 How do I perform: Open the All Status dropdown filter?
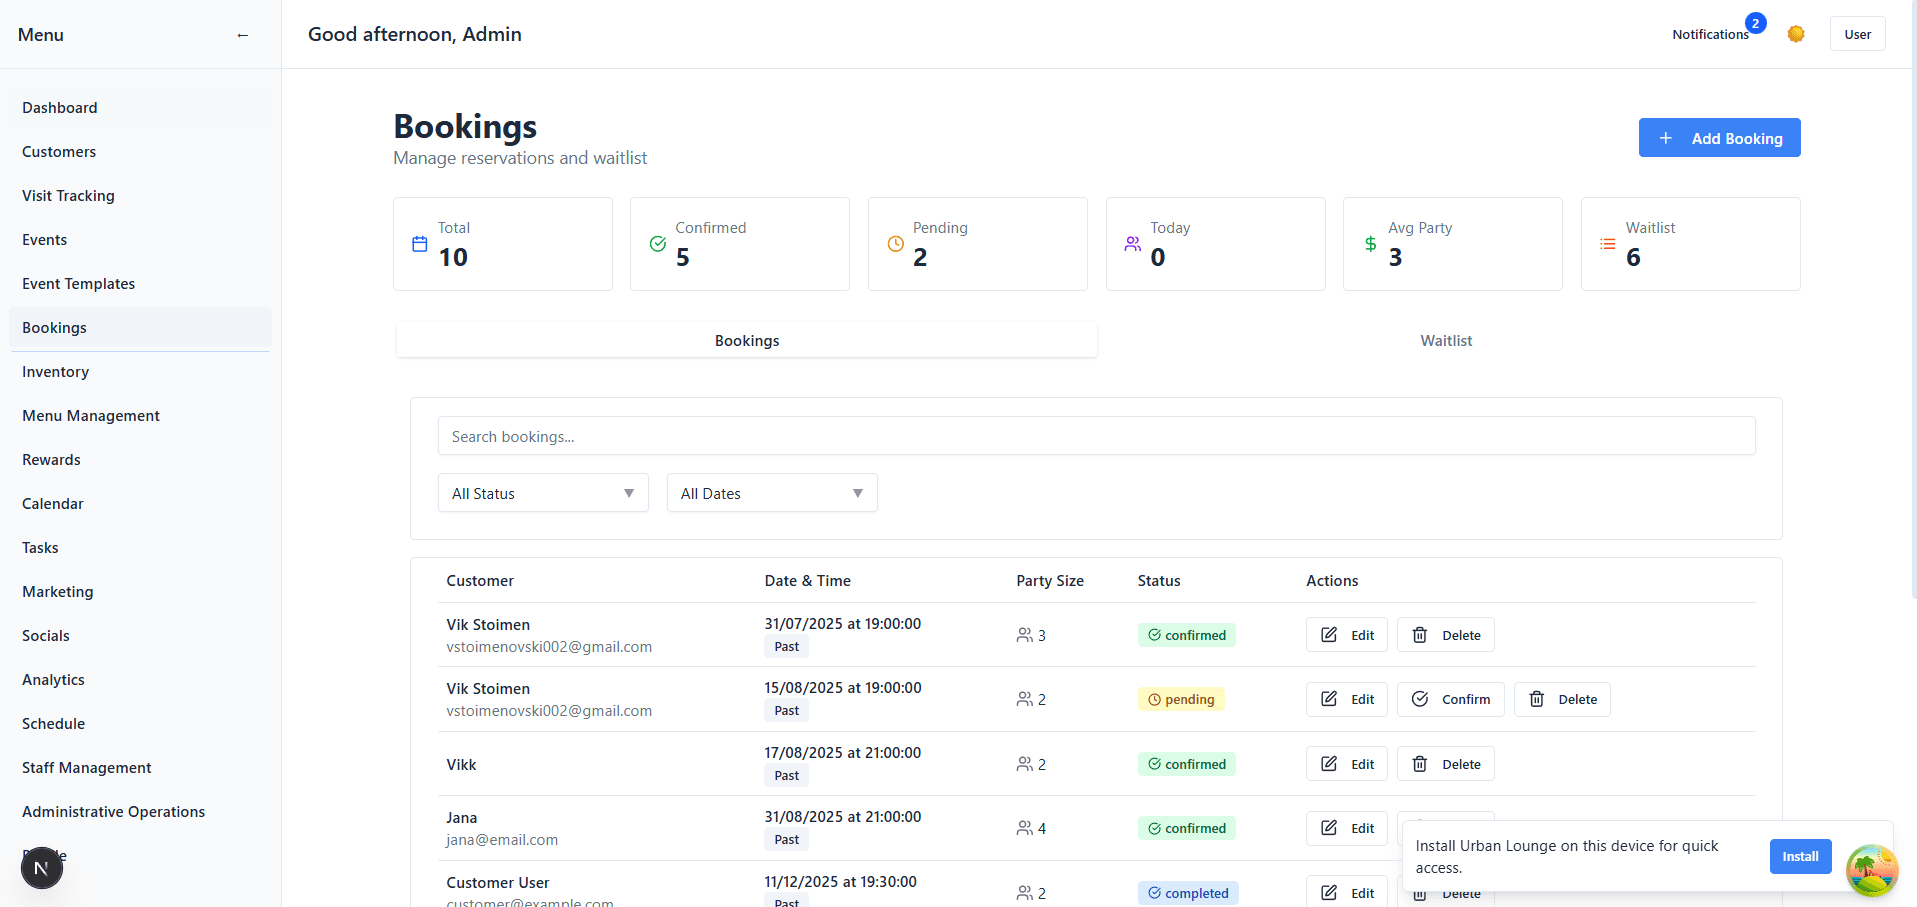(543, 493)
